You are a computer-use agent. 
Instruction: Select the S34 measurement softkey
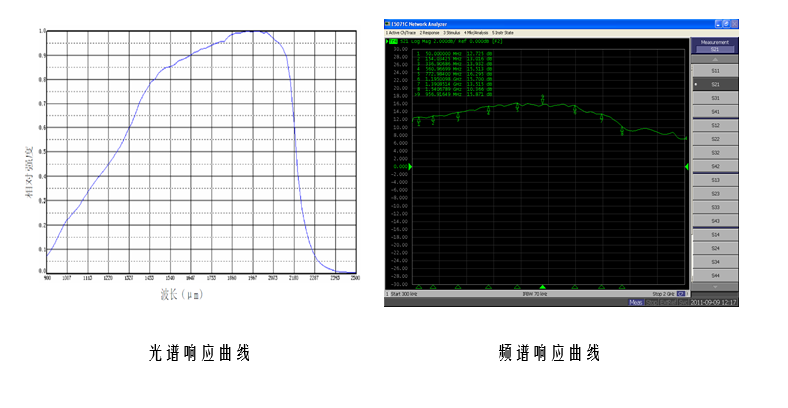715,262
